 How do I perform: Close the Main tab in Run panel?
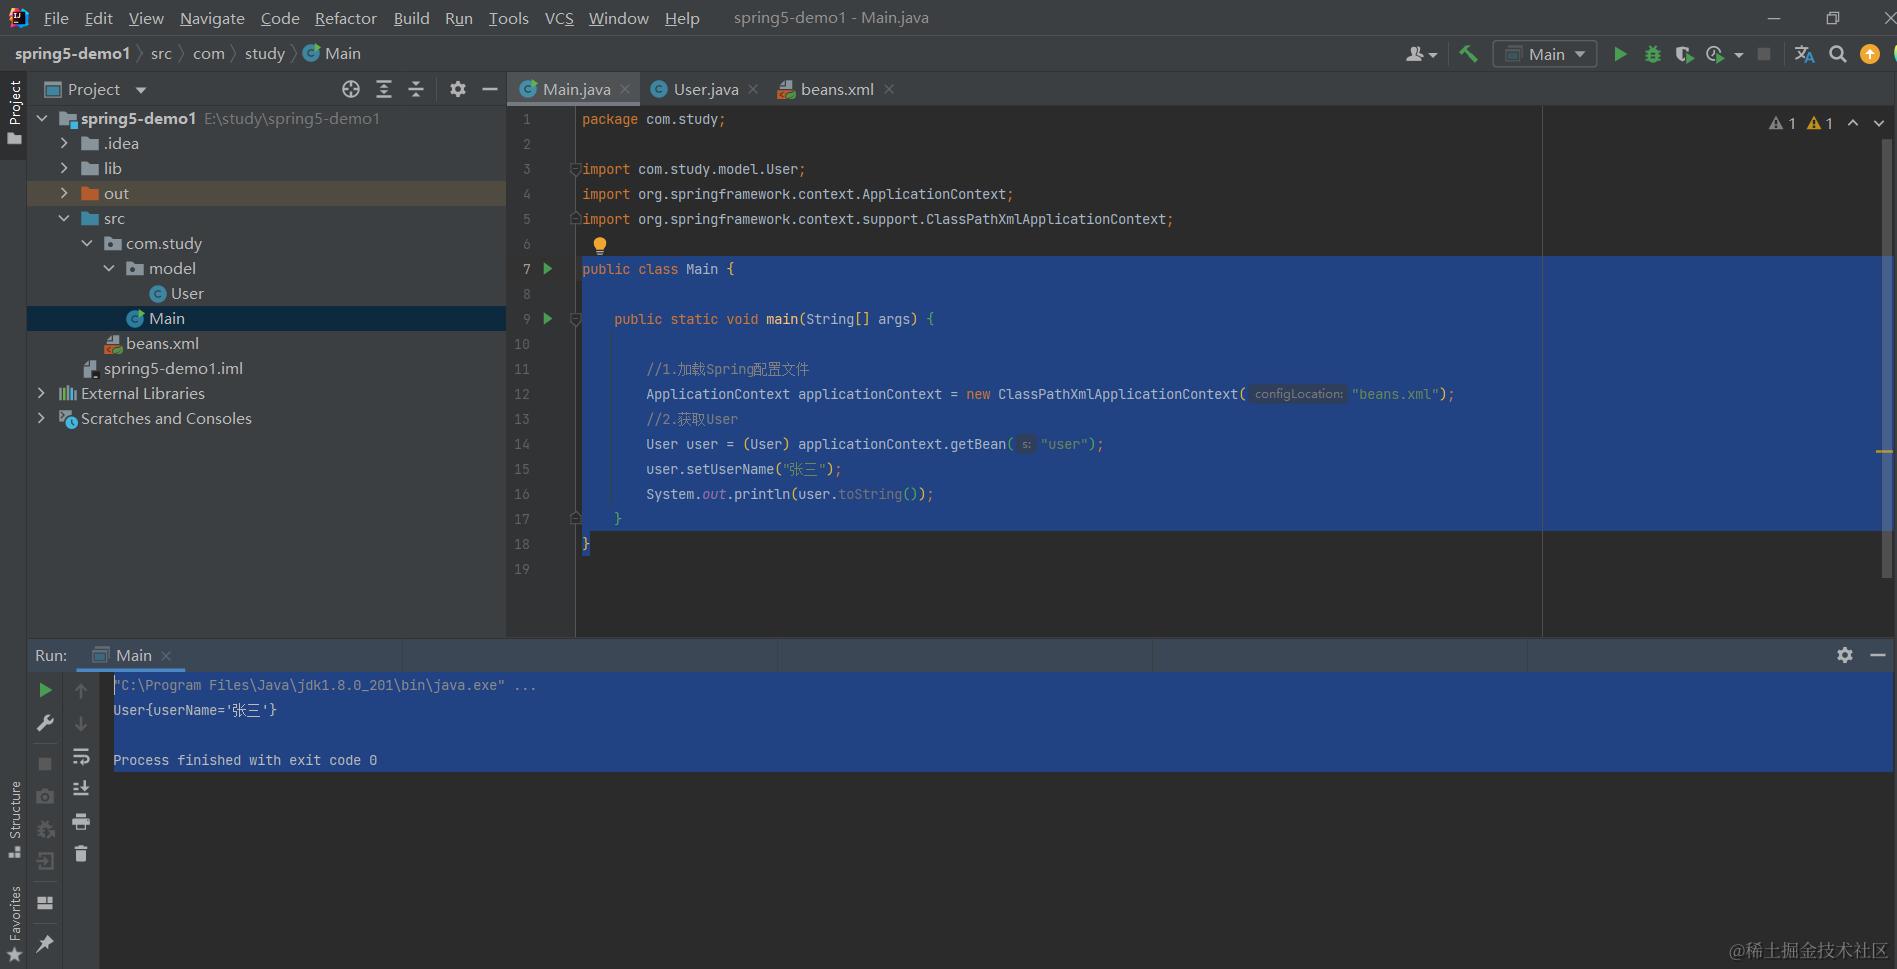coord(166,656)
